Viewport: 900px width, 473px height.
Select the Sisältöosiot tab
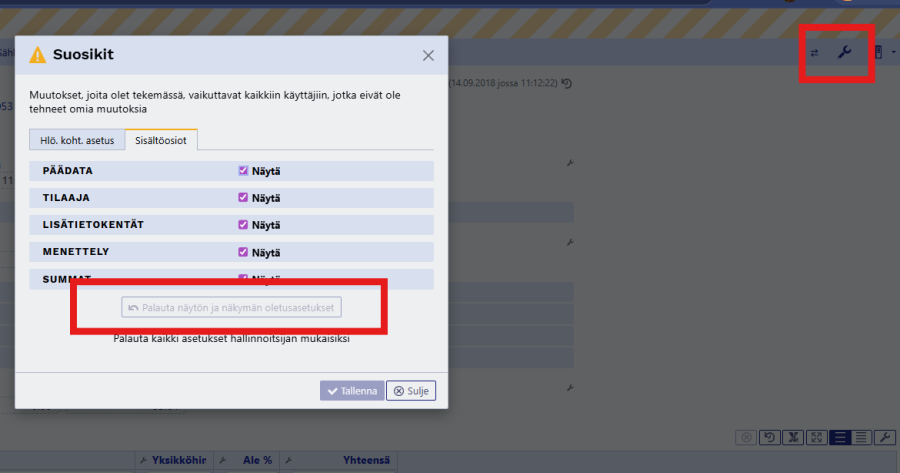click(162, 140)
